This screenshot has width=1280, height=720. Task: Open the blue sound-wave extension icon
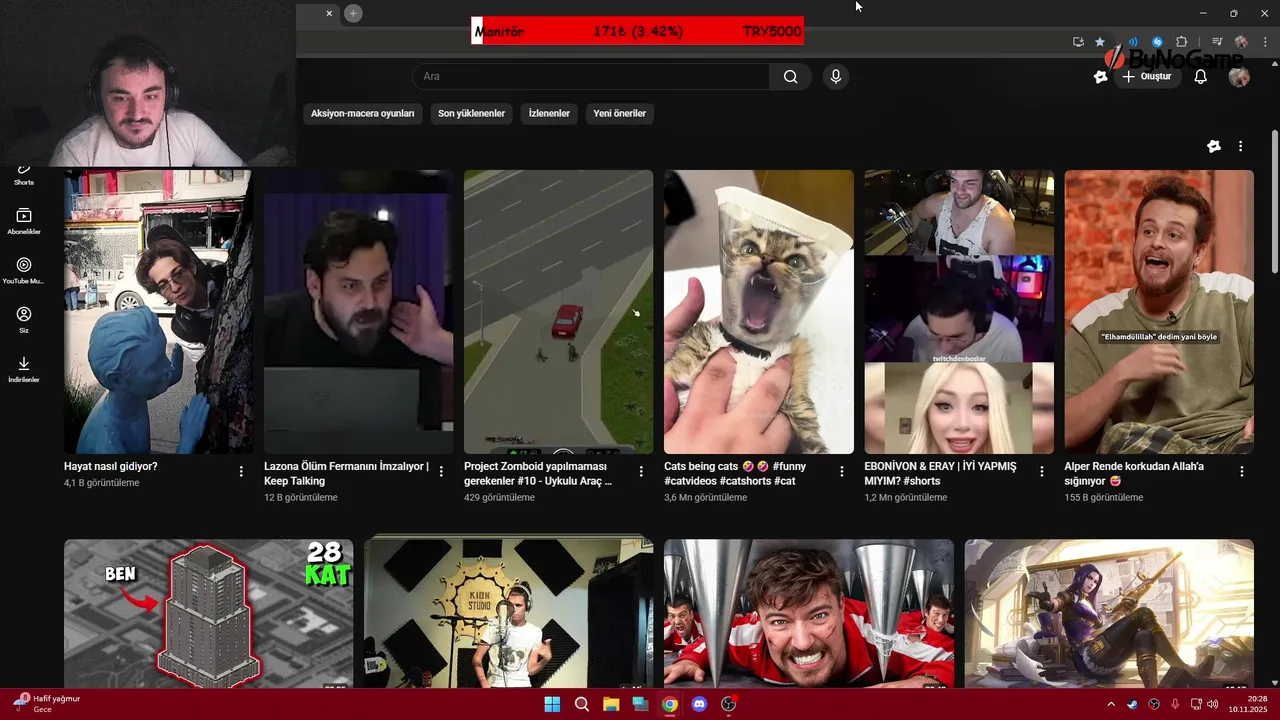tap(1133, 42)
